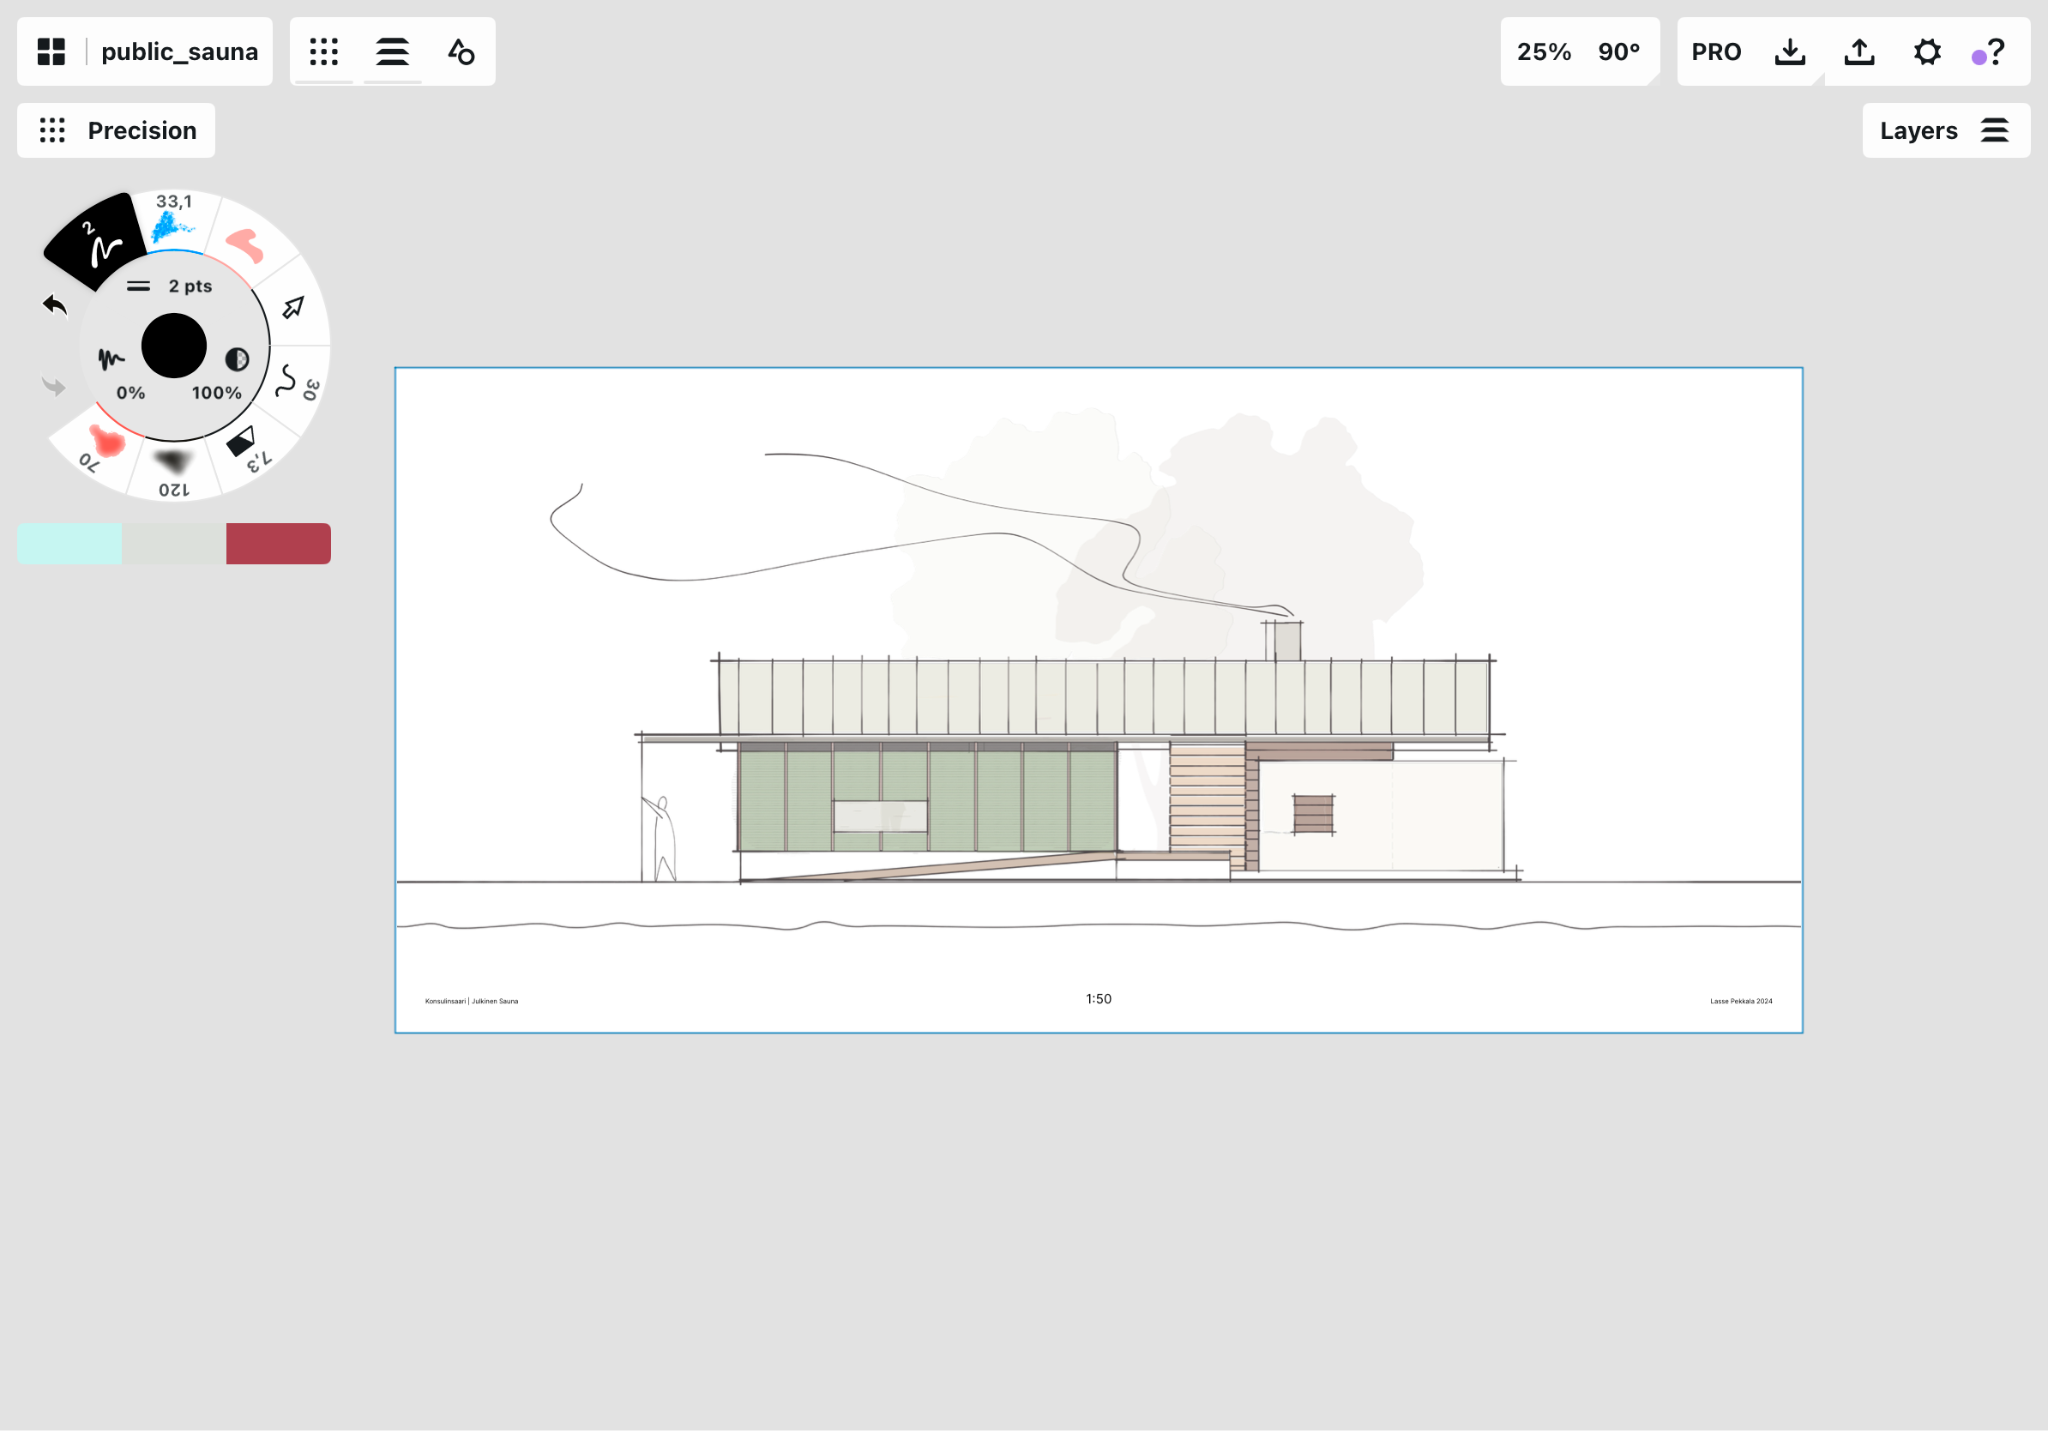Screen dimensions: 2048x1431
Task: Open the gallery with the four-squares icon
Action: tap(51, 52)
